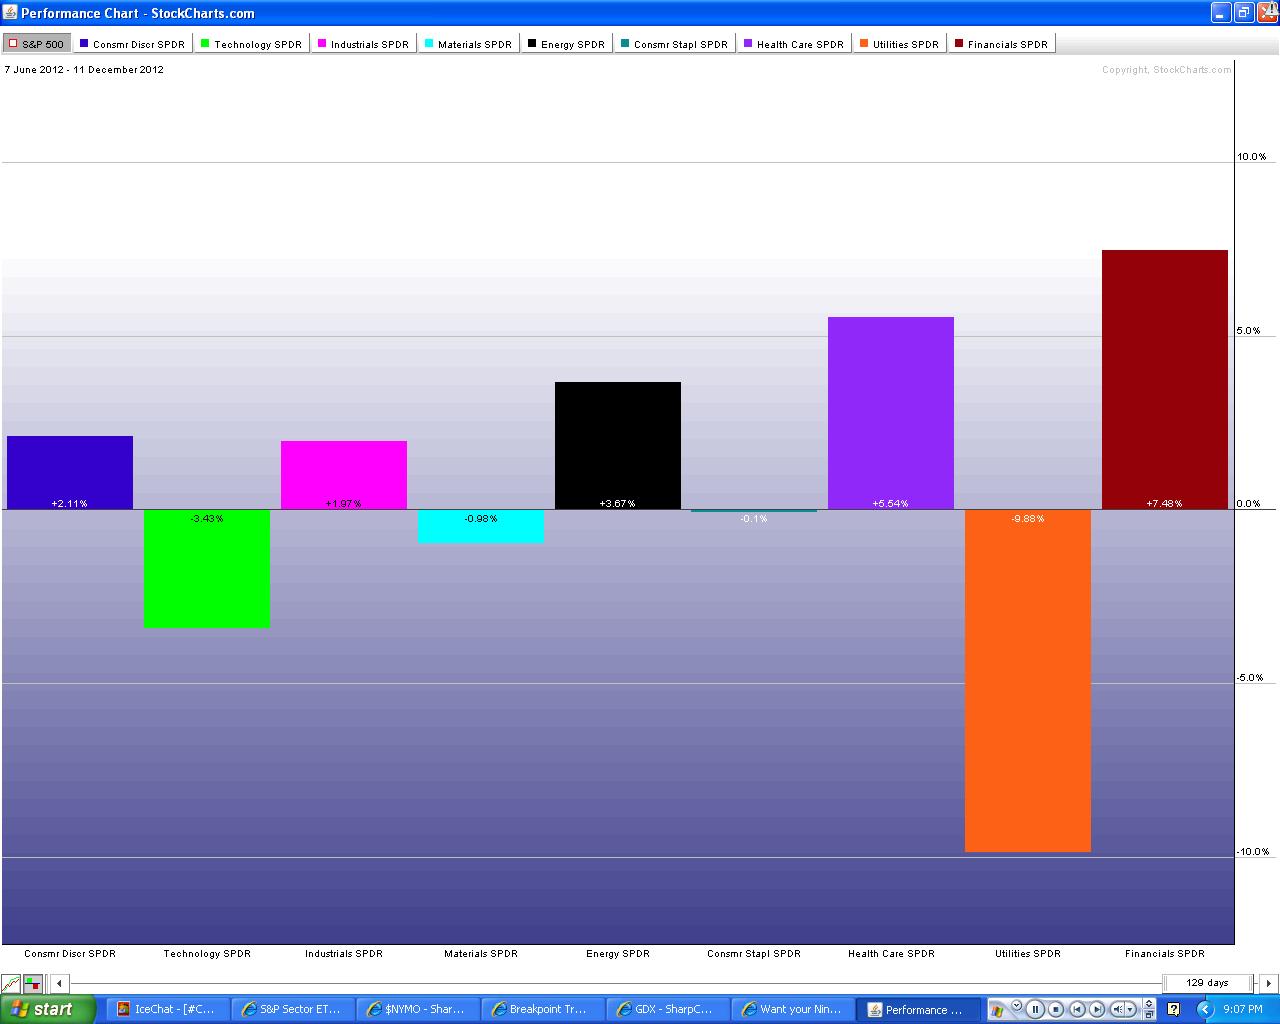This screenshot has width=1280, height=1024.
Task: Toggle the Technology SPDR legend tab
Action: [x=251, y=44]
